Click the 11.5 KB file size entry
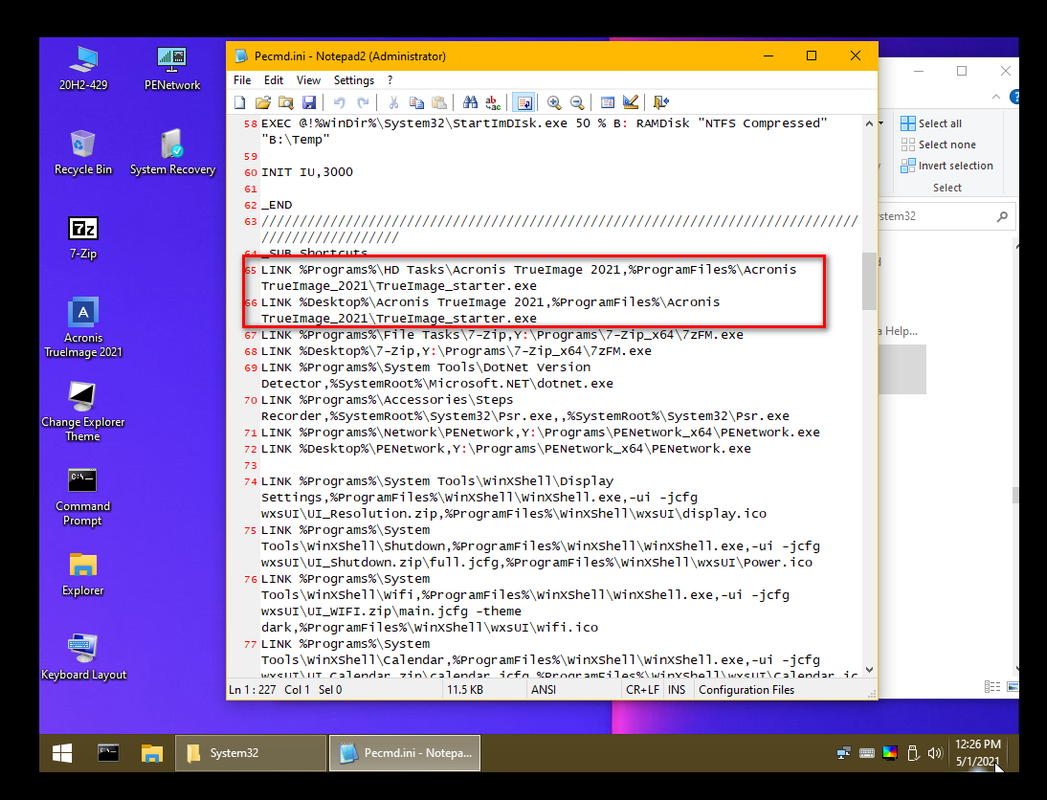The image size is (1047, 800). [465, 690]
